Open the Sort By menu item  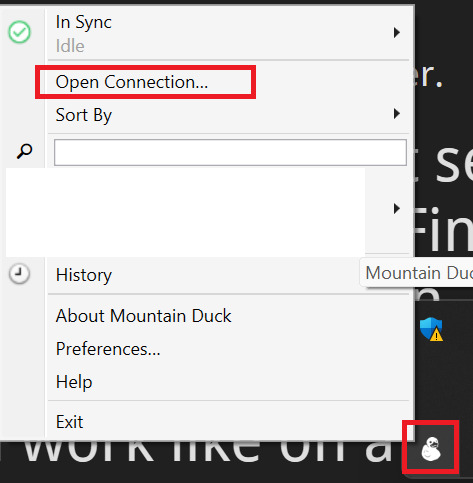tap(84, 115)
